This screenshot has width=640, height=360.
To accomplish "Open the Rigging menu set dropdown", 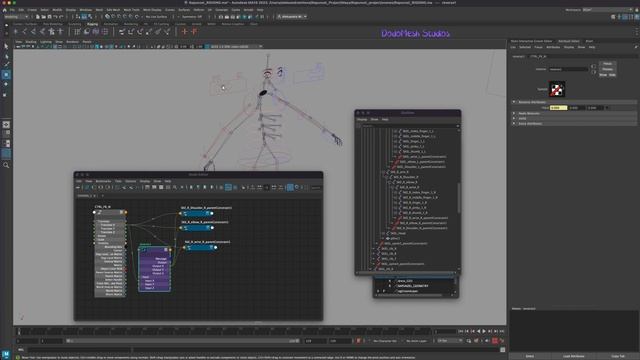I will (x=16, y=17).
